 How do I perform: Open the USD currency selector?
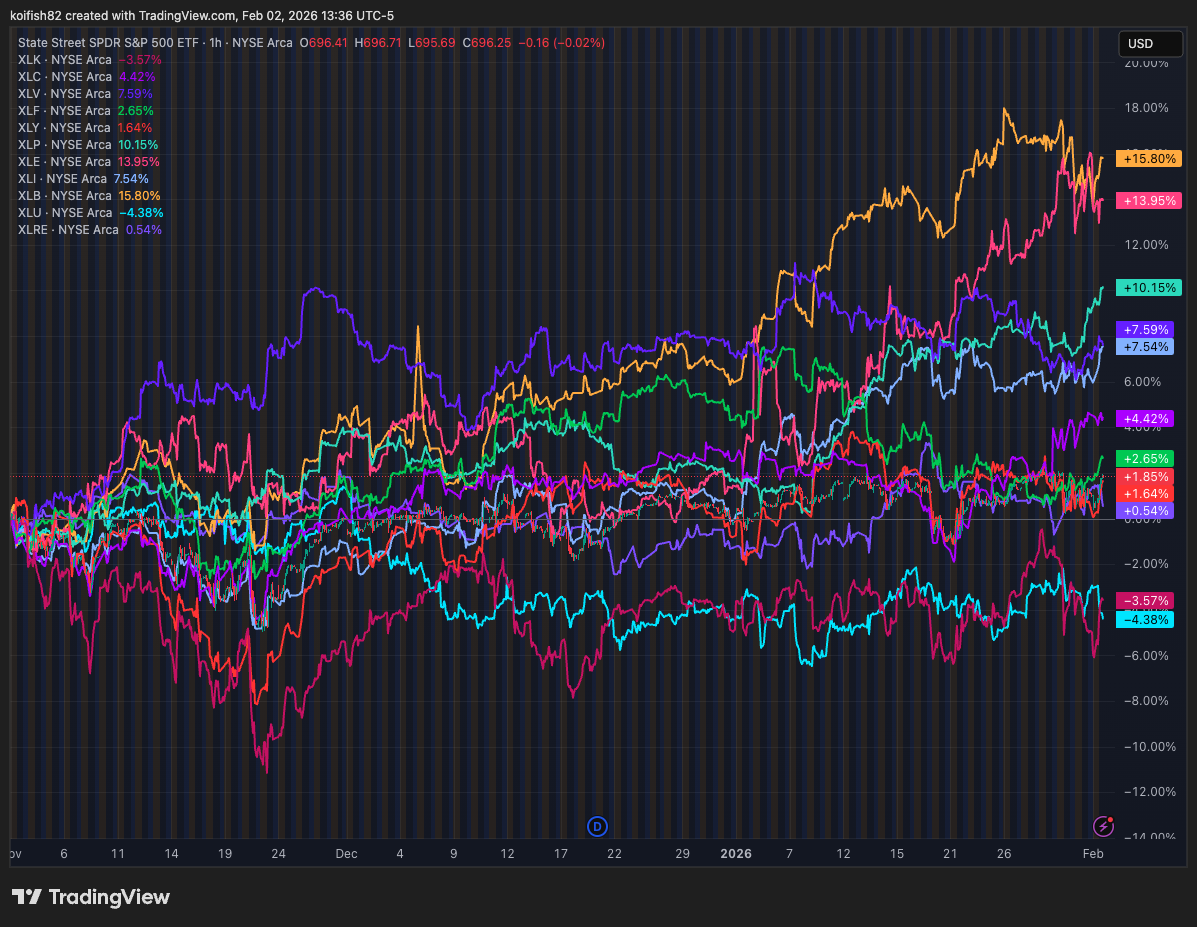coord(1150,44)
